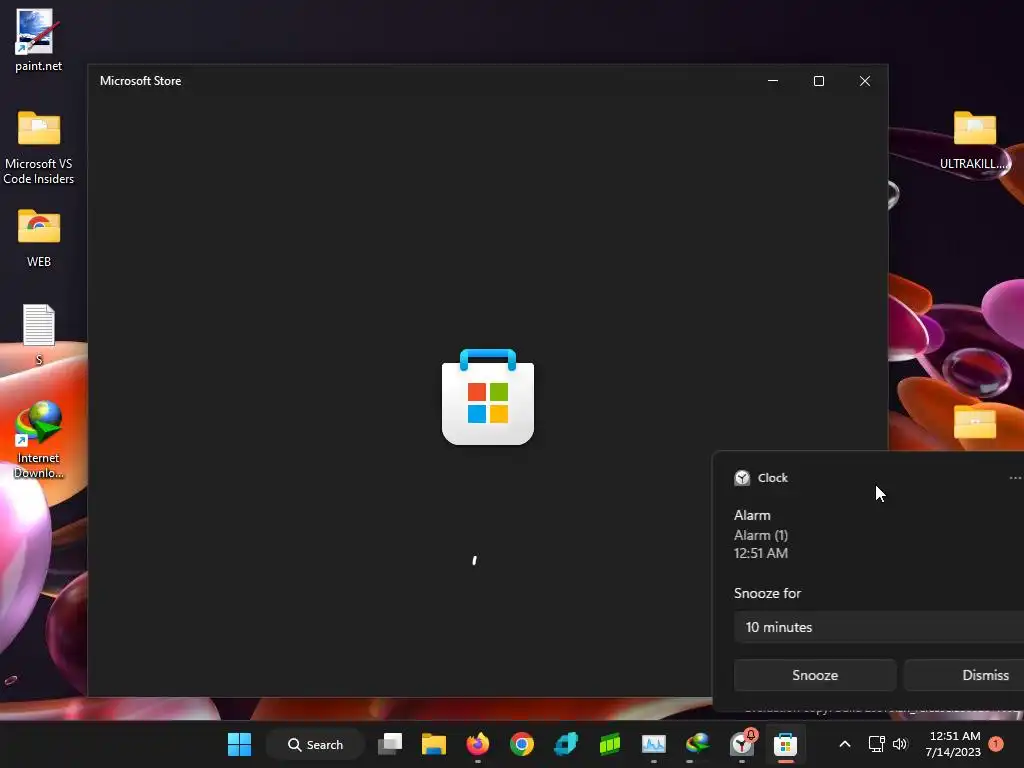Select the Microsoft Store taskbar icon
This screenshot has height=768, width=1024.
coord(785,744)
